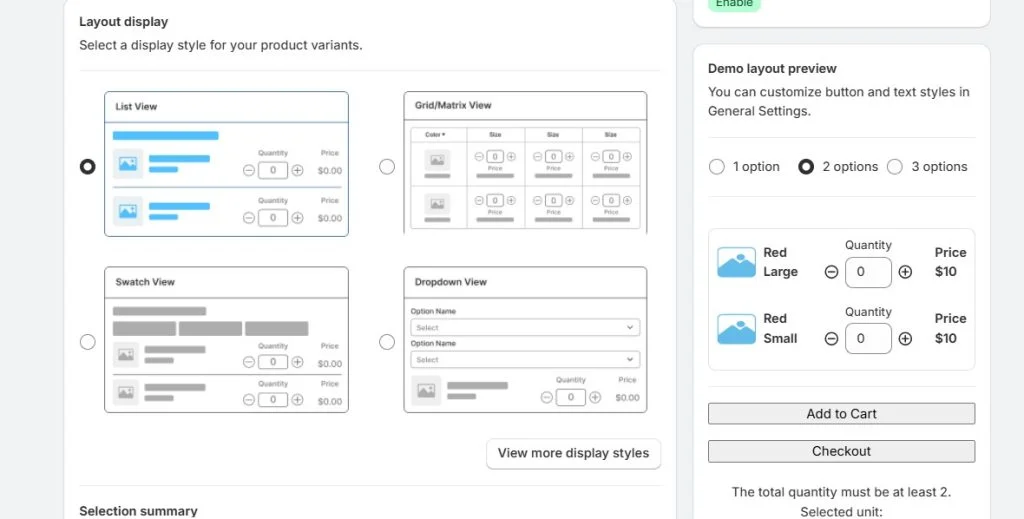
Task: Click the List View layout card
Action: (x=226, y=164)
